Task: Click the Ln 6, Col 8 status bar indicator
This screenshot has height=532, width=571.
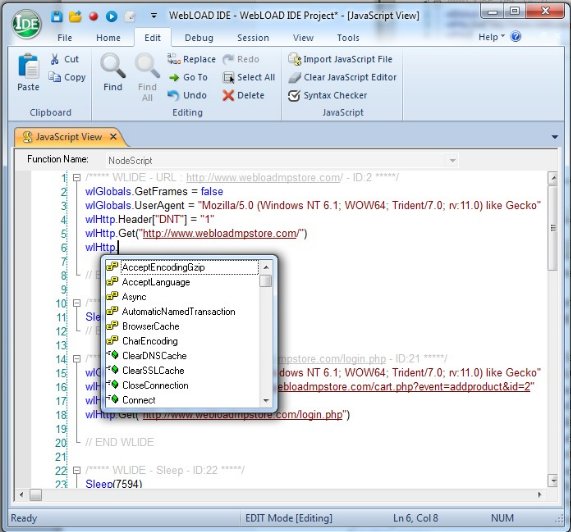Action: point(416,518)
